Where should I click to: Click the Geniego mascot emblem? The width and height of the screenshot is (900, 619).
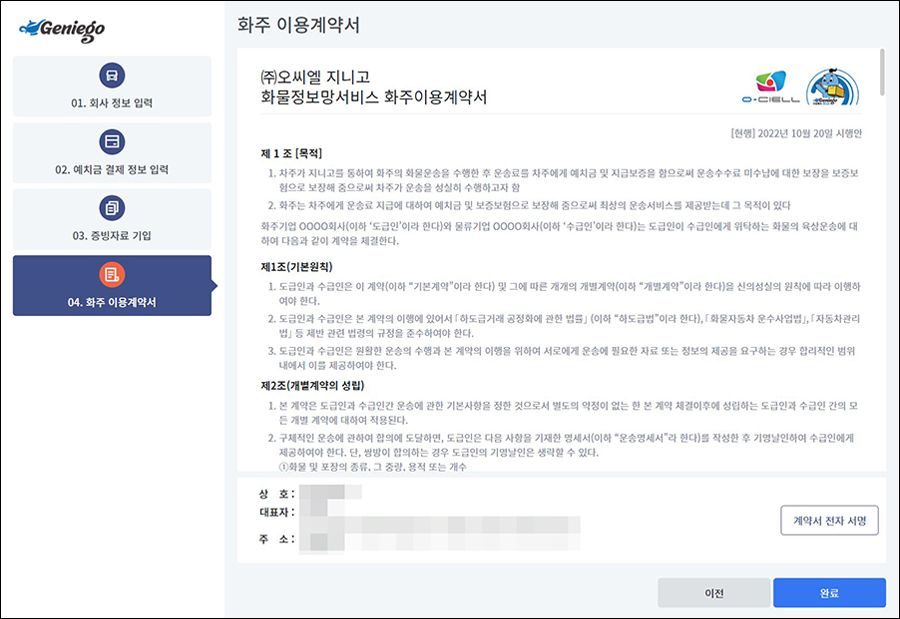(832, 87)
